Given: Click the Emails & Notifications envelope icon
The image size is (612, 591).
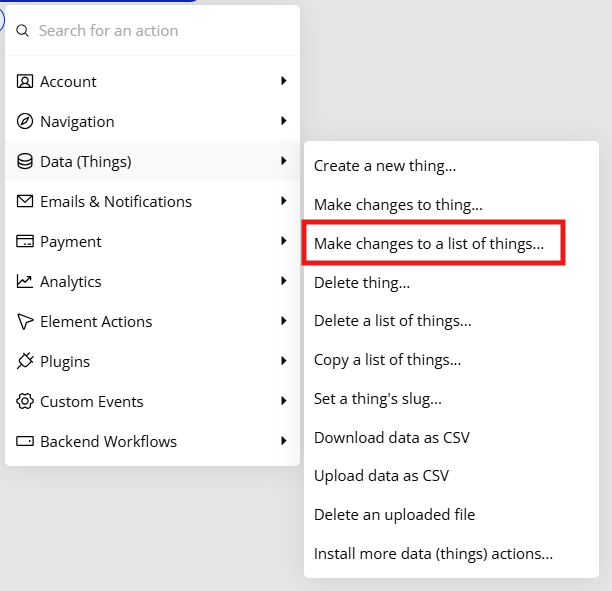Looking at the screenshot, I should pyautogui.click(x=25, y=201).
